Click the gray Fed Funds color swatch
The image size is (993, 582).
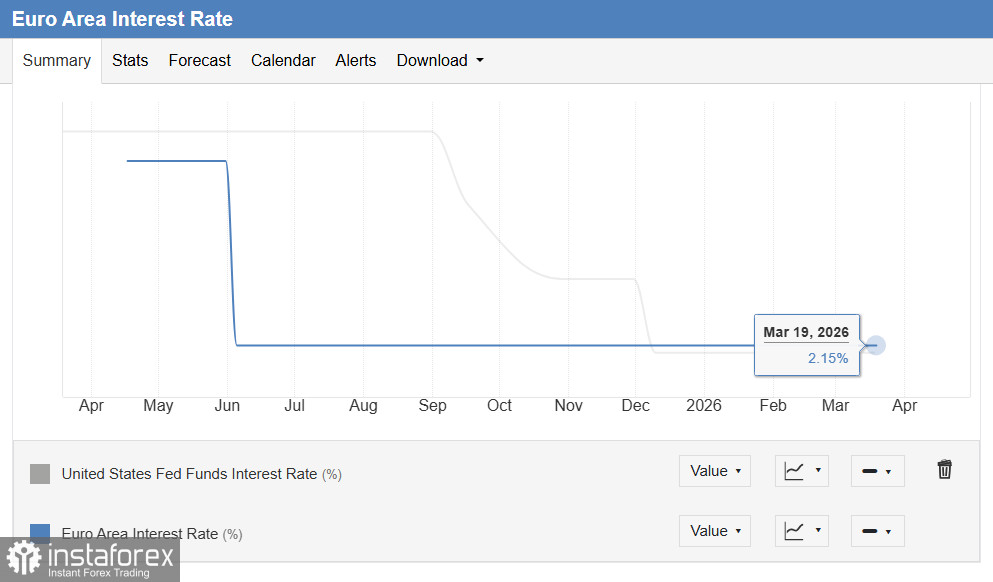[40, 474]
